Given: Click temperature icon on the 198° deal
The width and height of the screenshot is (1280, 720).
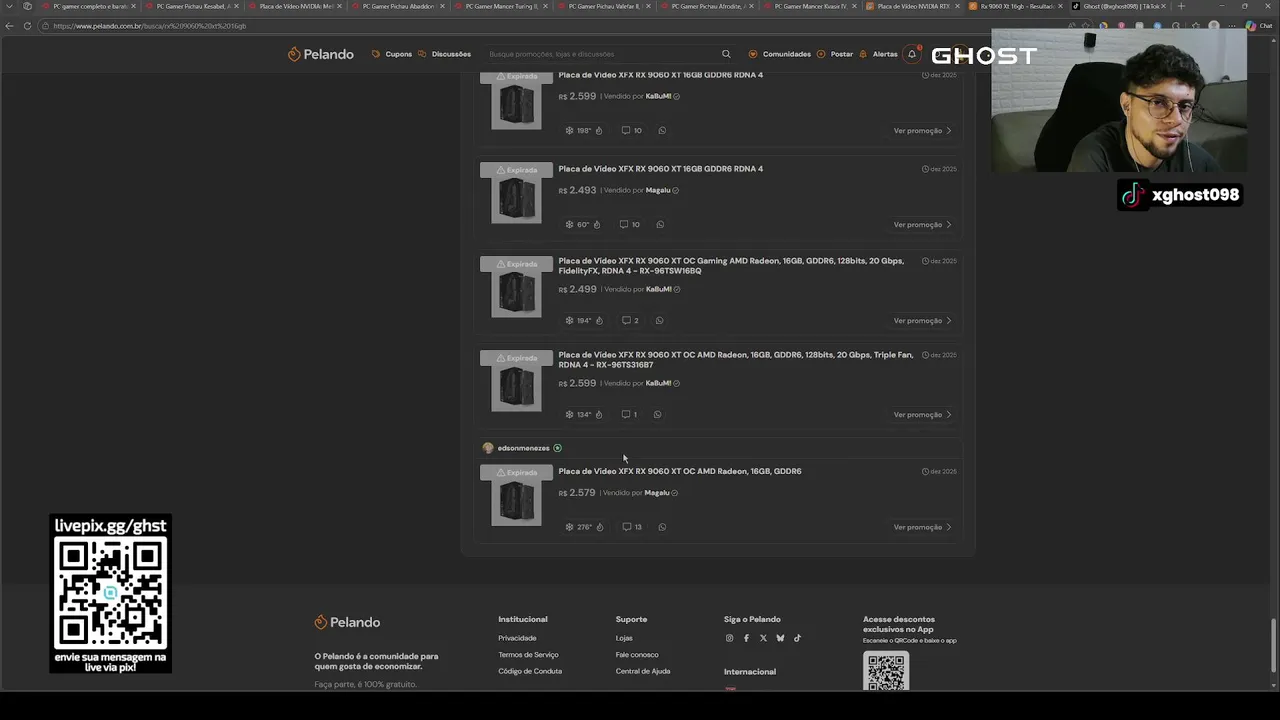Looking at the screenshot, I should [x=569, y=130].
